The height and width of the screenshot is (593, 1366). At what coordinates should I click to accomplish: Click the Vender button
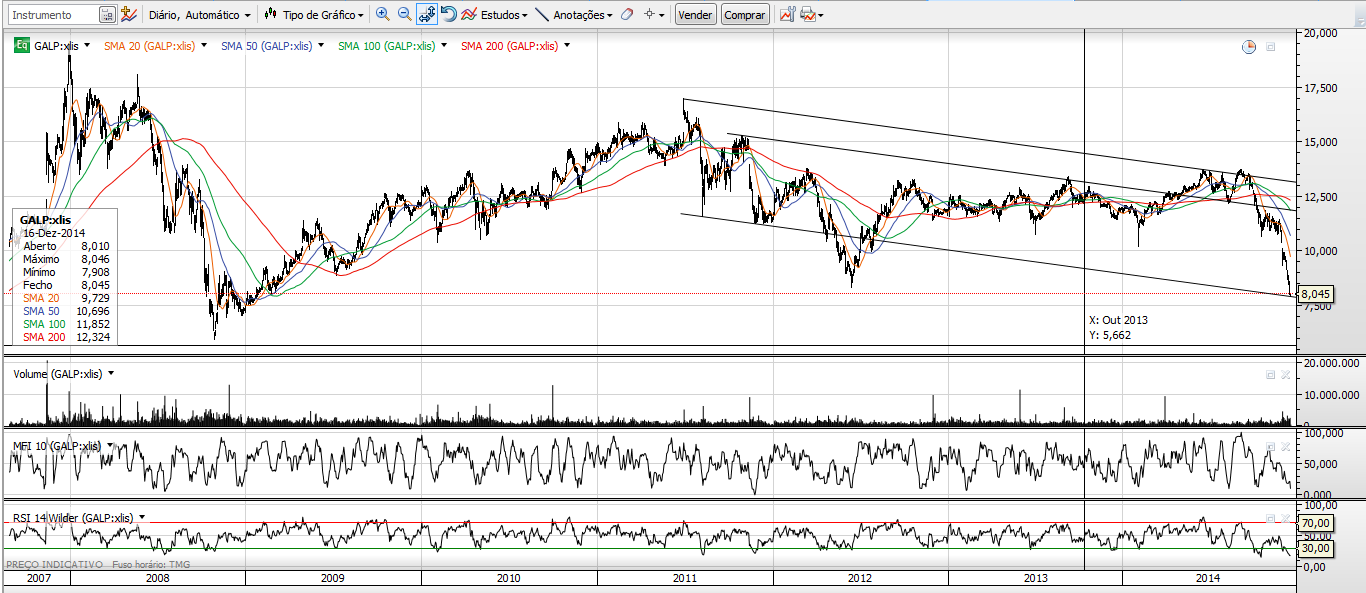[695, 15]
